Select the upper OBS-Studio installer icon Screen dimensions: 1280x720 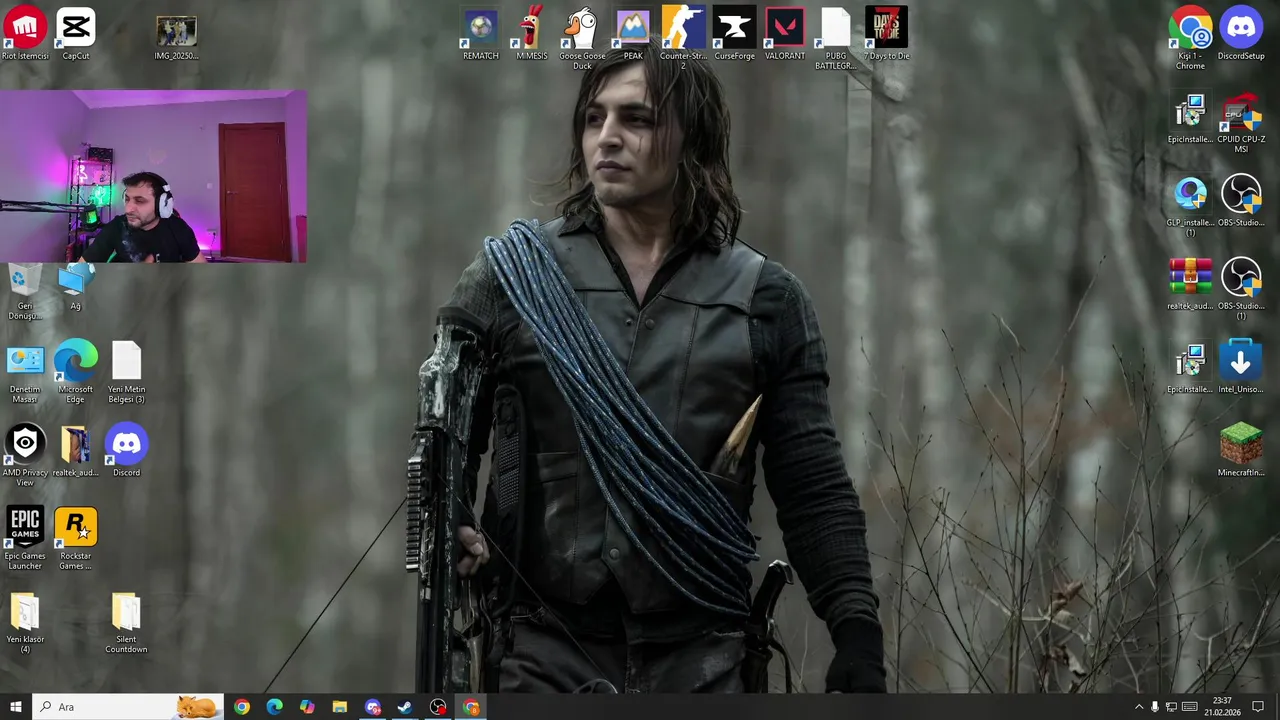point(1241,201)
